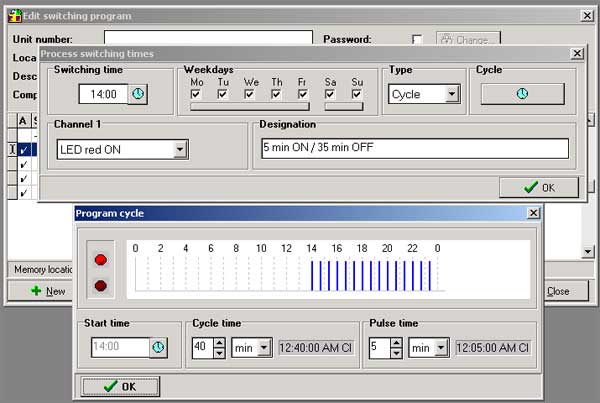Click the bright red LED indicator
The width and height of the screenshot is (600, 403).
point(101,260)
